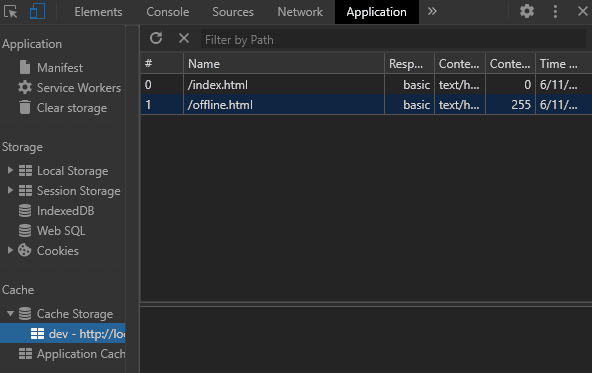Refresh the cache entries list
Screen dimensions: 592x373
(156, 38)
